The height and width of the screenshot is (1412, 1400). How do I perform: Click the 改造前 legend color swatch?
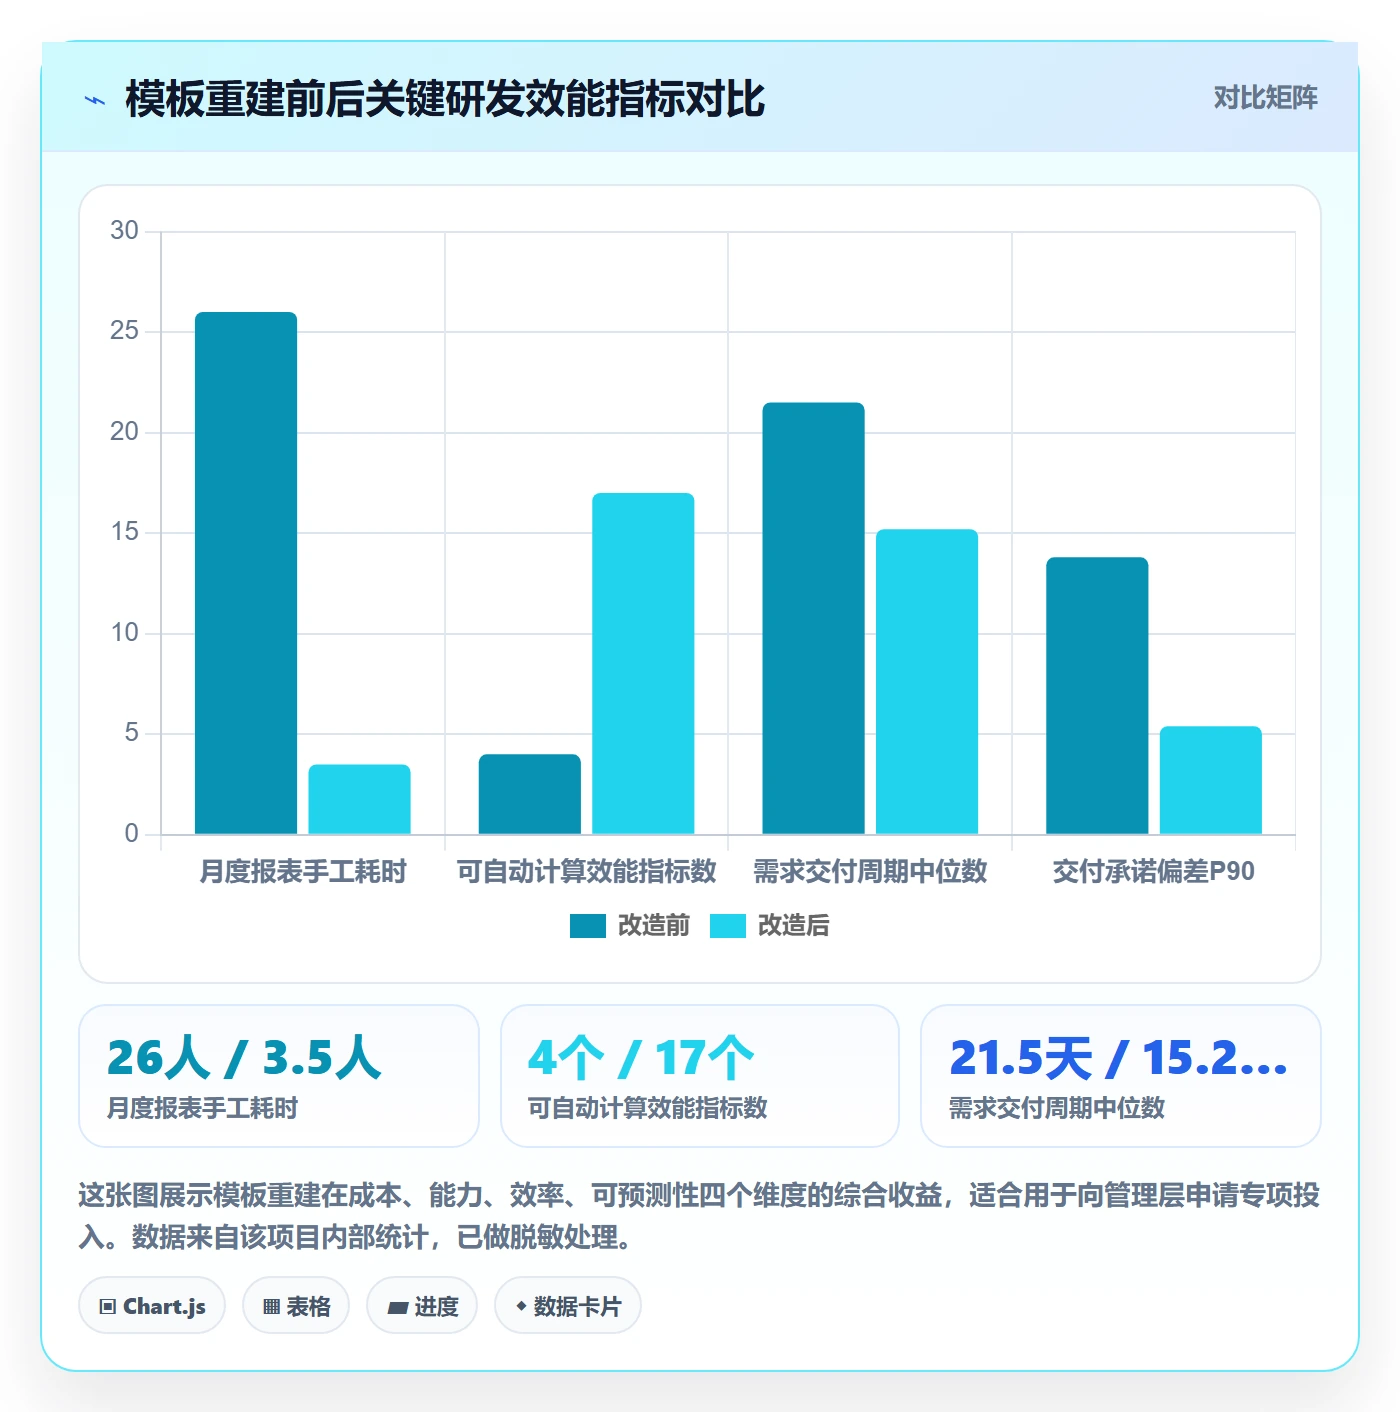coord(588,926)
